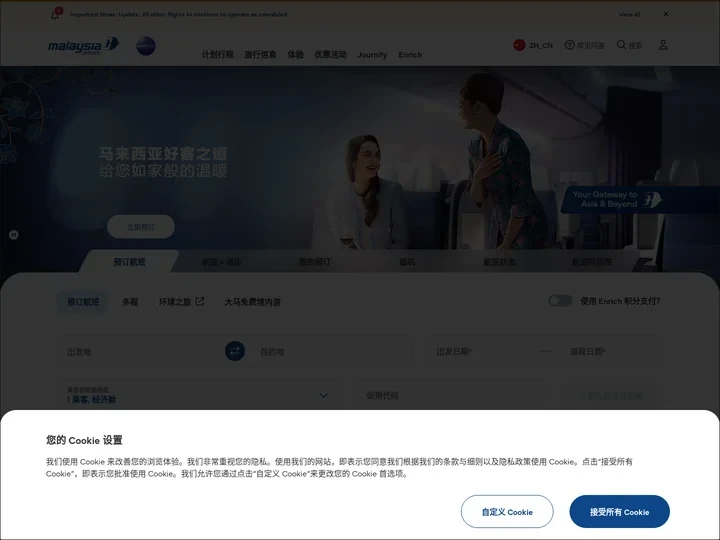Select the 航班+酒店 tab

222,262
